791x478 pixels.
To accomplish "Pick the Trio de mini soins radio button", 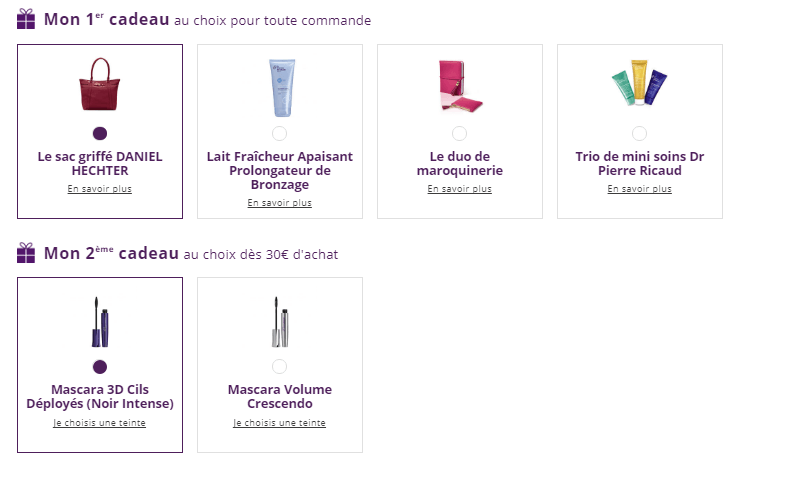I will coord(639,133).
